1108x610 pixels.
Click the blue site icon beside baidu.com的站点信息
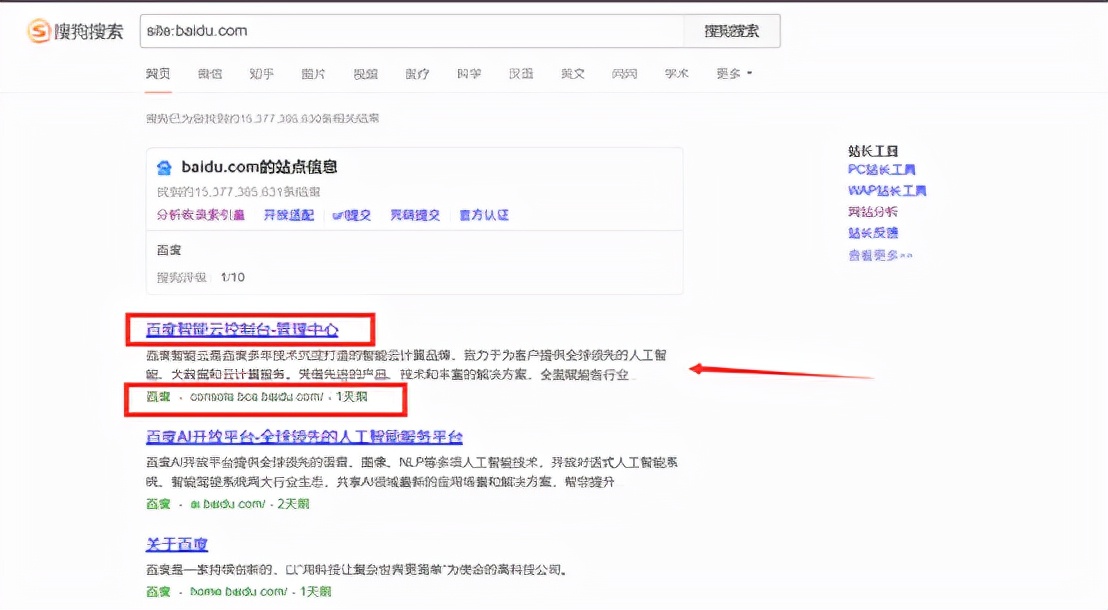[165, 168]
